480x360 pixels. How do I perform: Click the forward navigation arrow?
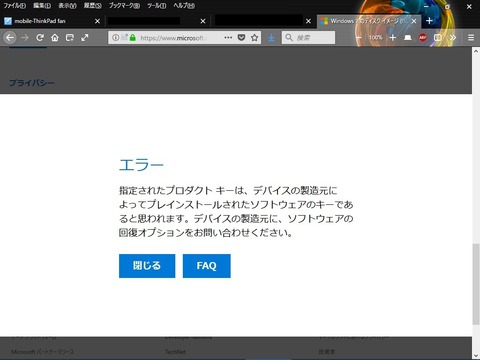click(25, 38)
